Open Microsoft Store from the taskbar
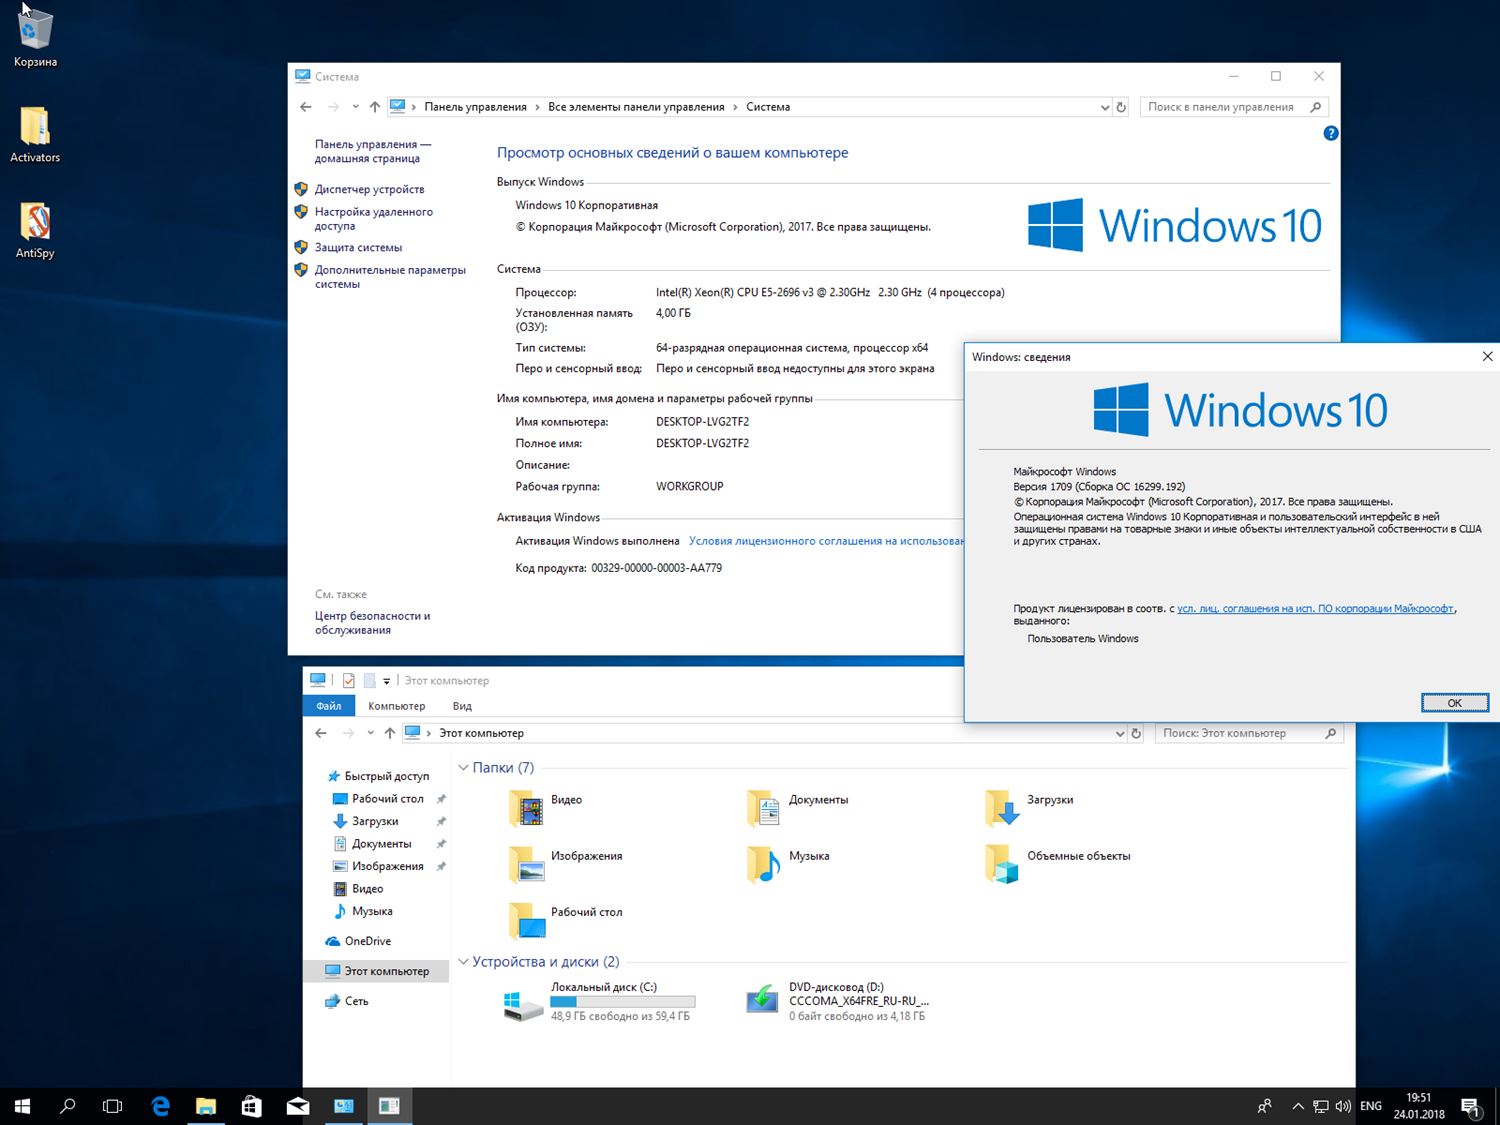The image size is (1500, 1125). 252,1106
